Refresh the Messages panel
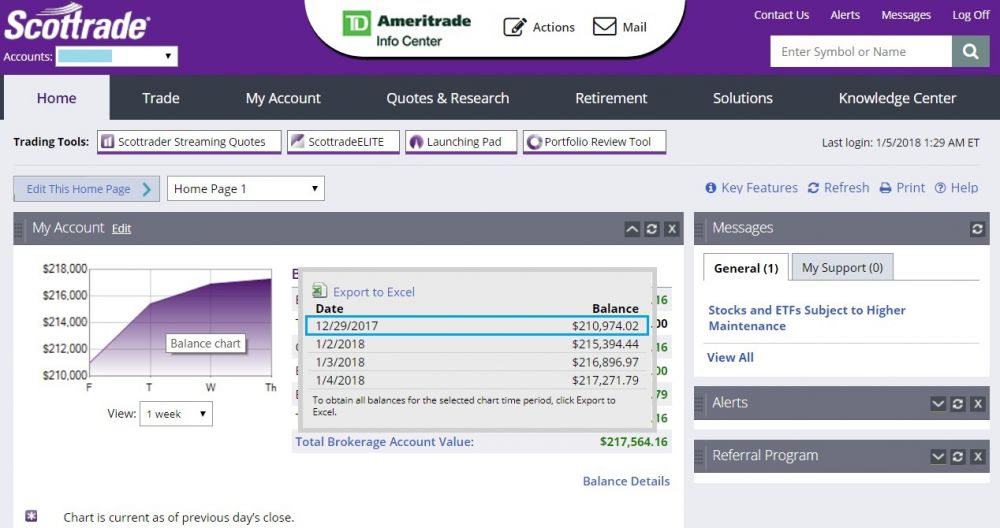Image resolution: width=1000 pixels, height=528 pixels. pyautogui.click(x=977, y=229)
